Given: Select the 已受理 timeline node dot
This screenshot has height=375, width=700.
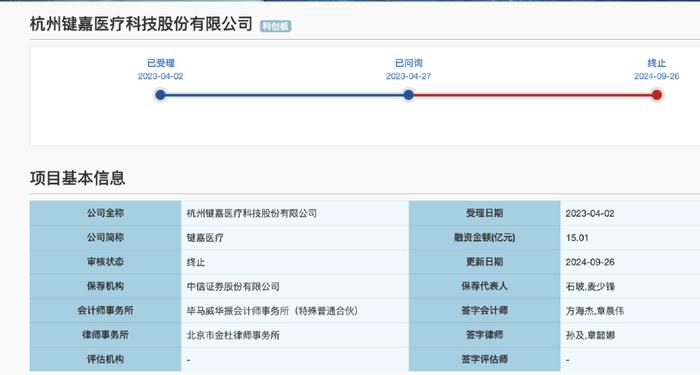Looking at the screenshot, I should [x=160, y=95].
